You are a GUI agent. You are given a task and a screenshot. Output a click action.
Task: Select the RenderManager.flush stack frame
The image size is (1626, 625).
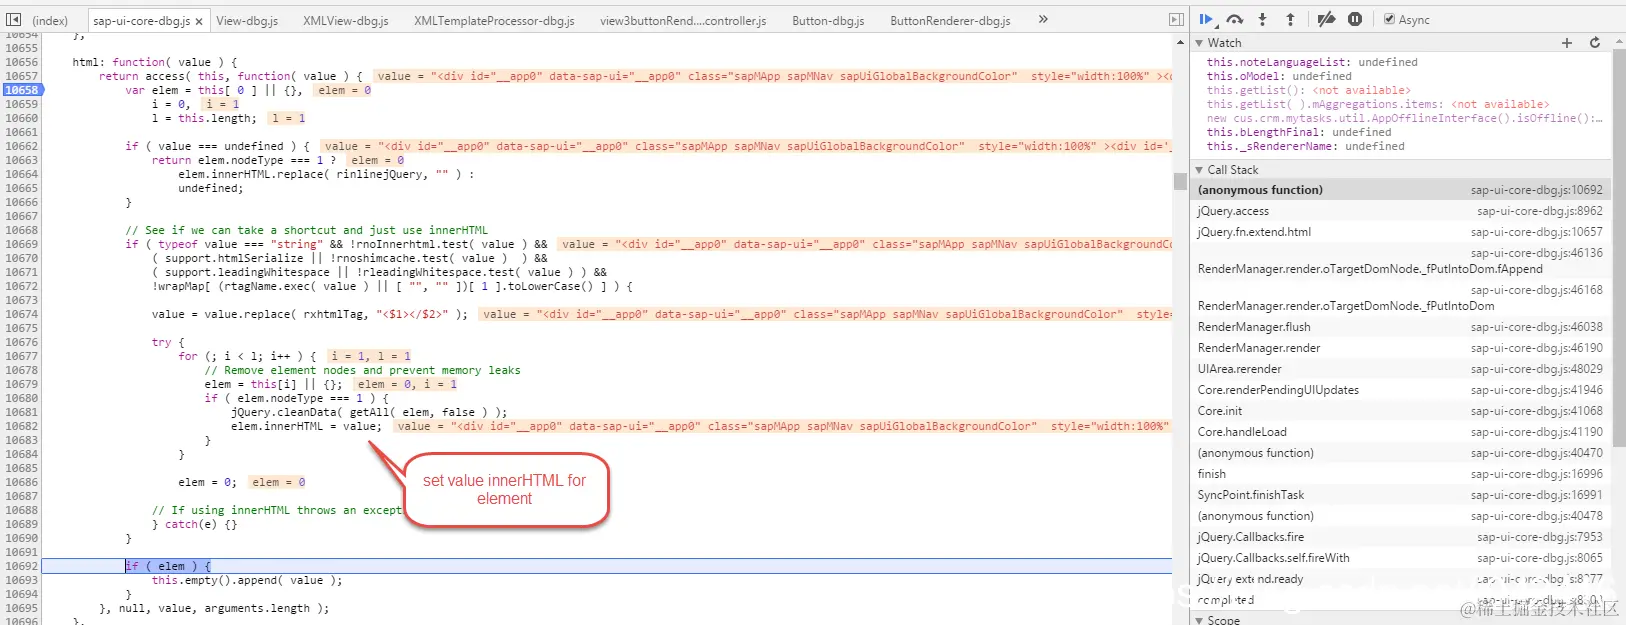coord(1400,327)
